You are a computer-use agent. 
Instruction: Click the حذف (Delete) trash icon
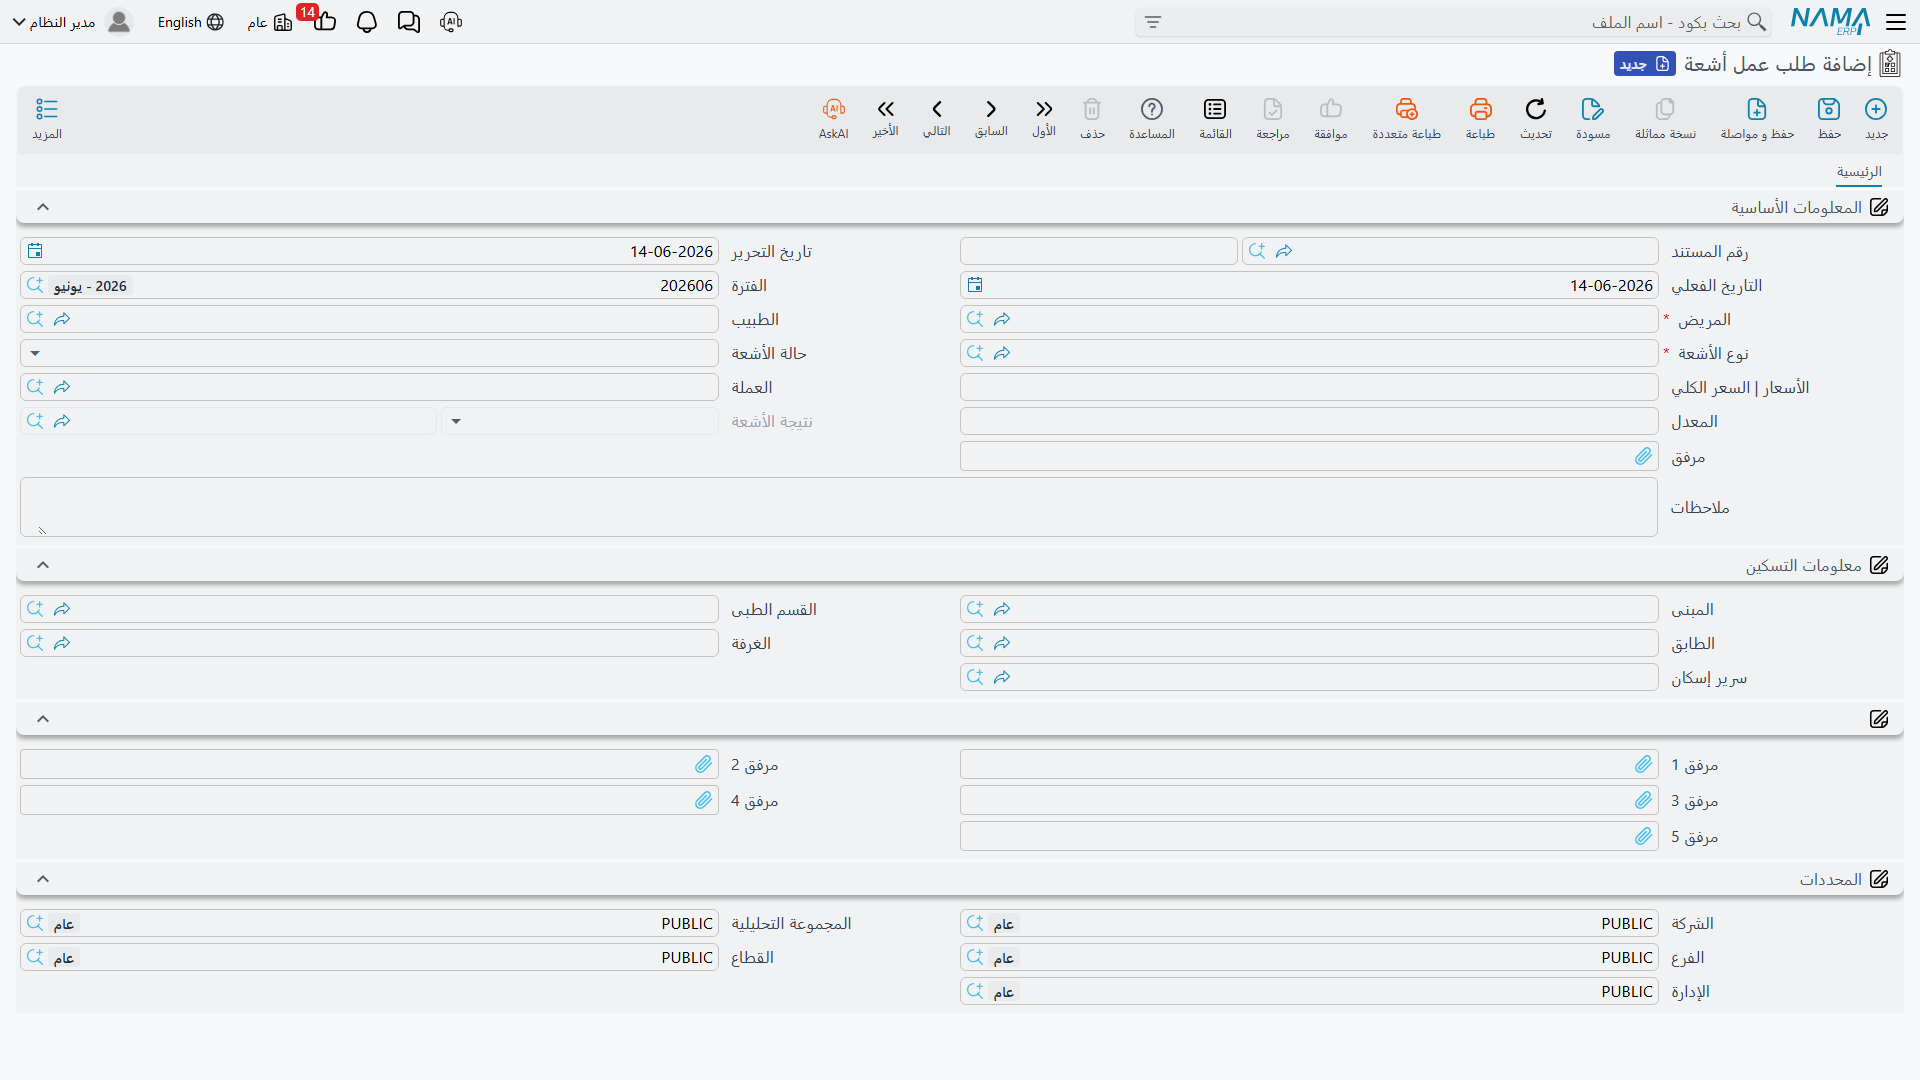(x=1092, y=109)
